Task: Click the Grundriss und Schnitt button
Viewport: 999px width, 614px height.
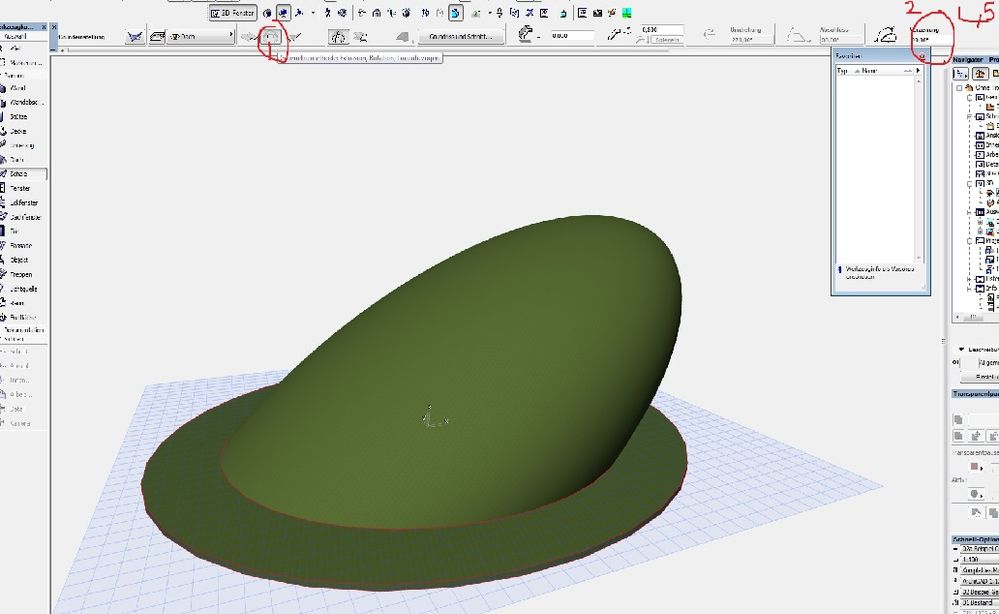Action: [x=460, y=36]
